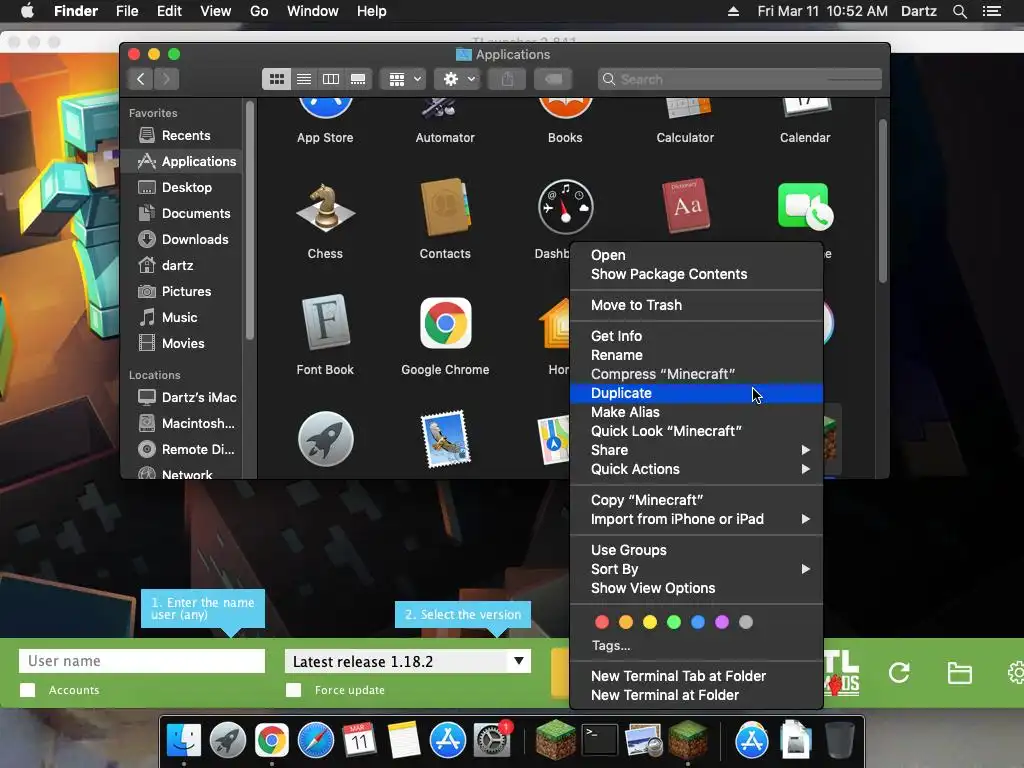
Task: Select Show Package Contents
Action: click(696, 274)
